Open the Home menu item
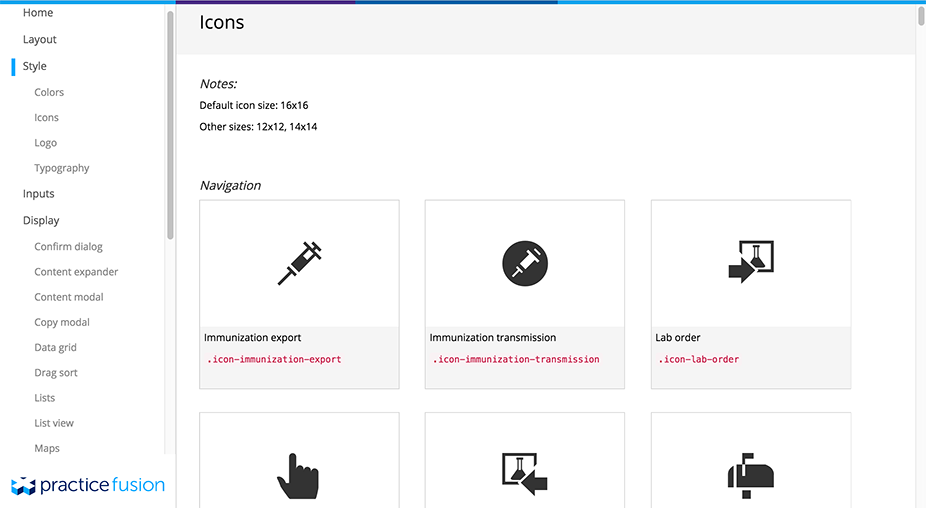Image resolution: width=926 pixels, height=508 pixels. point(38,12)
